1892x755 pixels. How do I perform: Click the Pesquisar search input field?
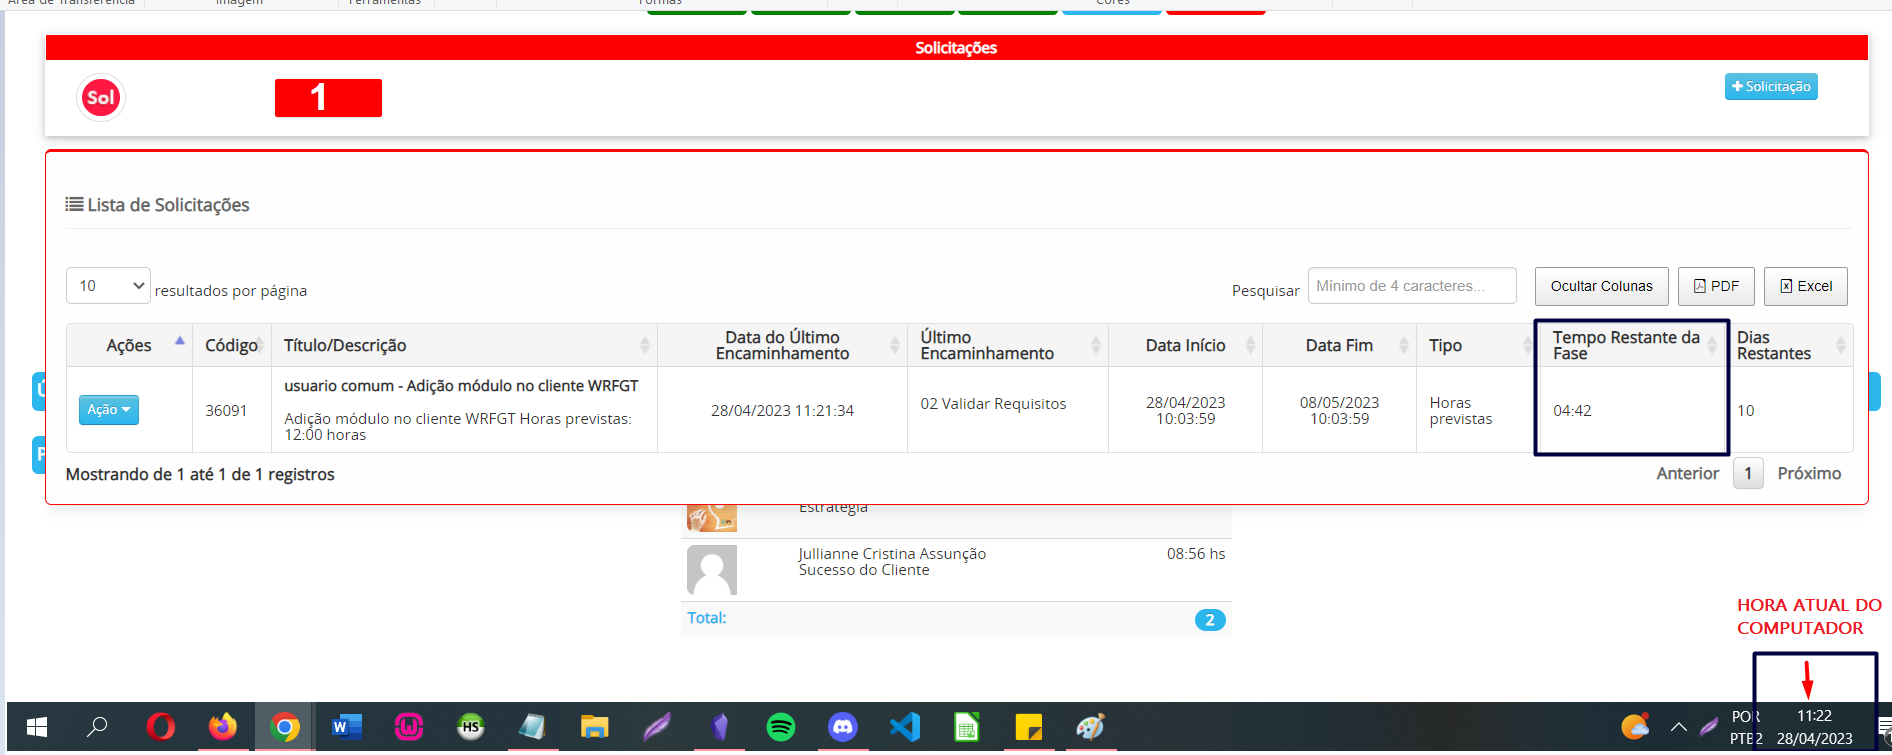(x=1411, y=286)
